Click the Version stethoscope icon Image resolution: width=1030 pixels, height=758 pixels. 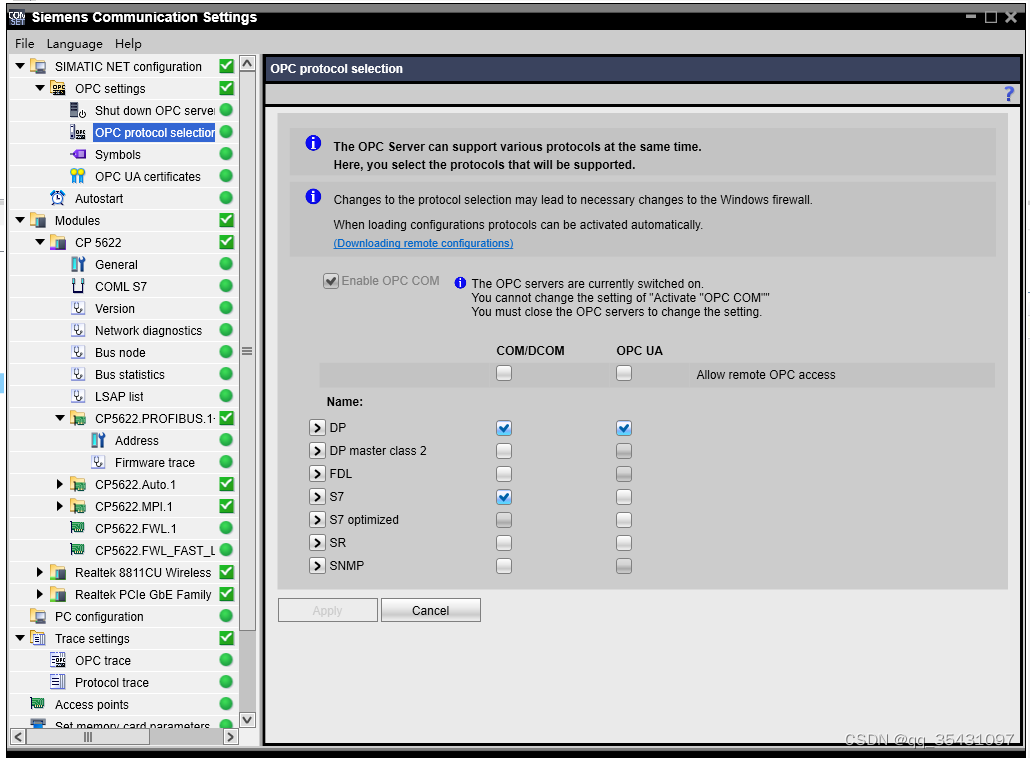pyautogui.click(x=78, y=308)
